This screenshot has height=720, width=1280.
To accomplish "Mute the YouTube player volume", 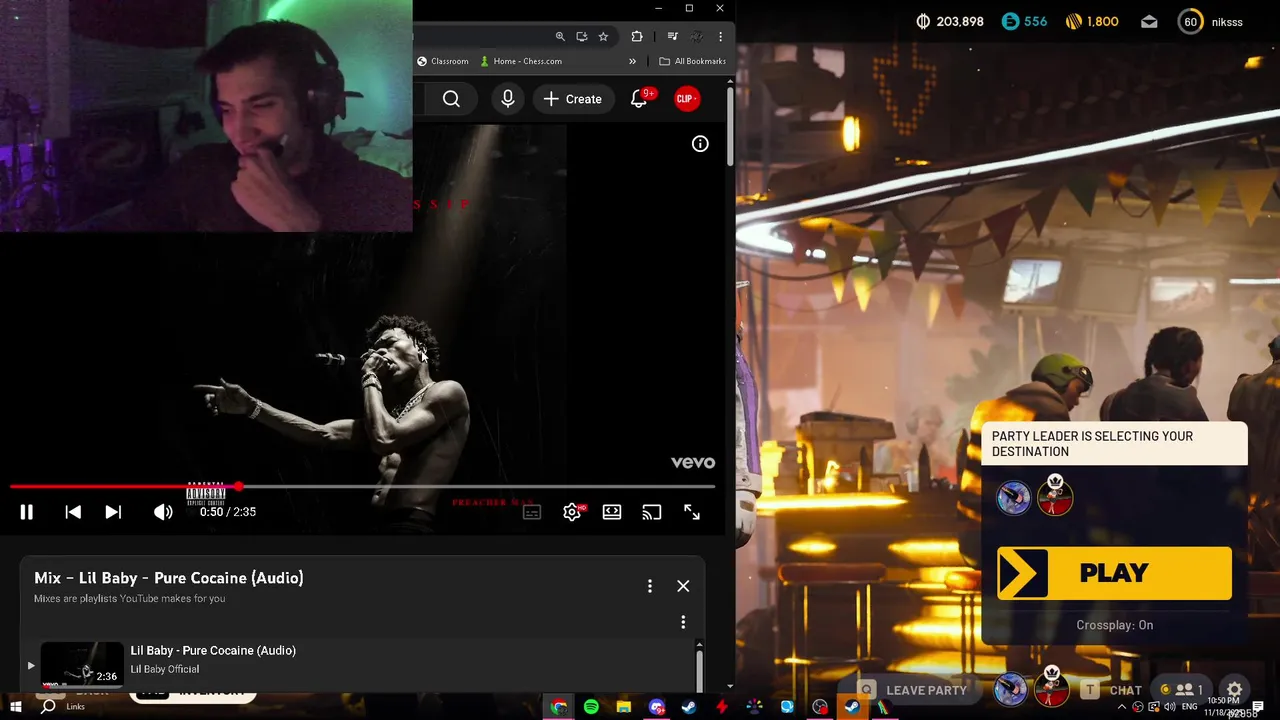I will (x=163, y=512).
